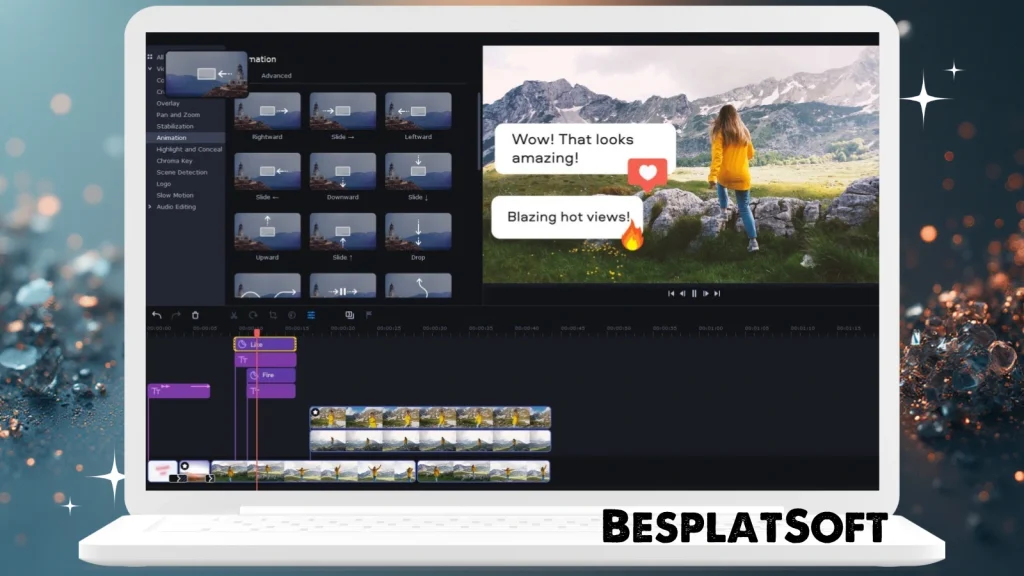Open the audio levels icon on the toolbar
This screenshot has height=576, width=1024.
[x=310, y=315]
